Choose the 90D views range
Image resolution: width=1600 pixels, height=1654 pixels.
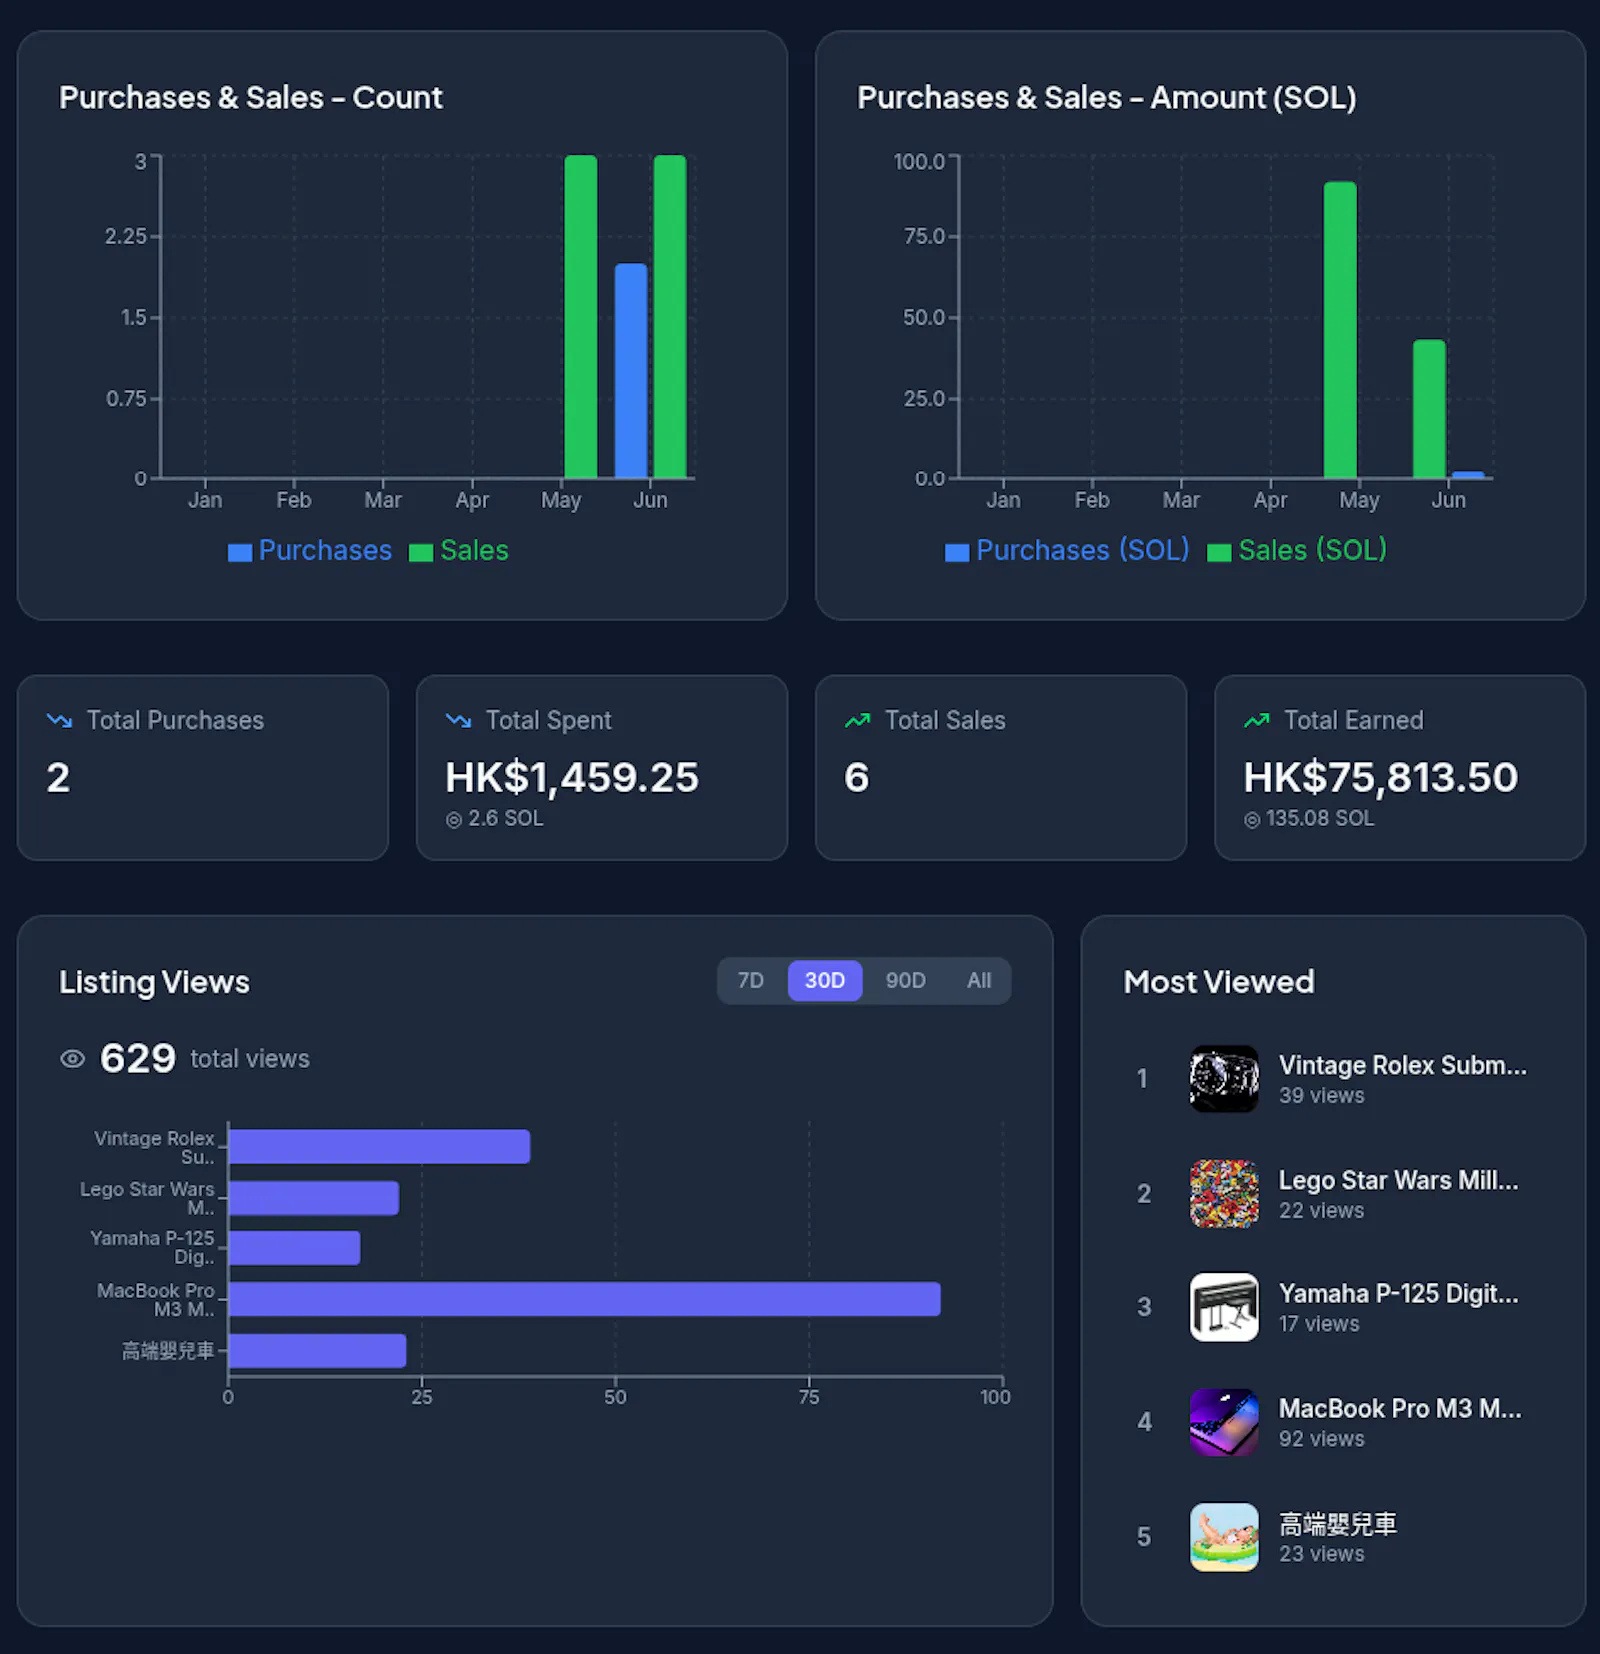tap(905, 981)
